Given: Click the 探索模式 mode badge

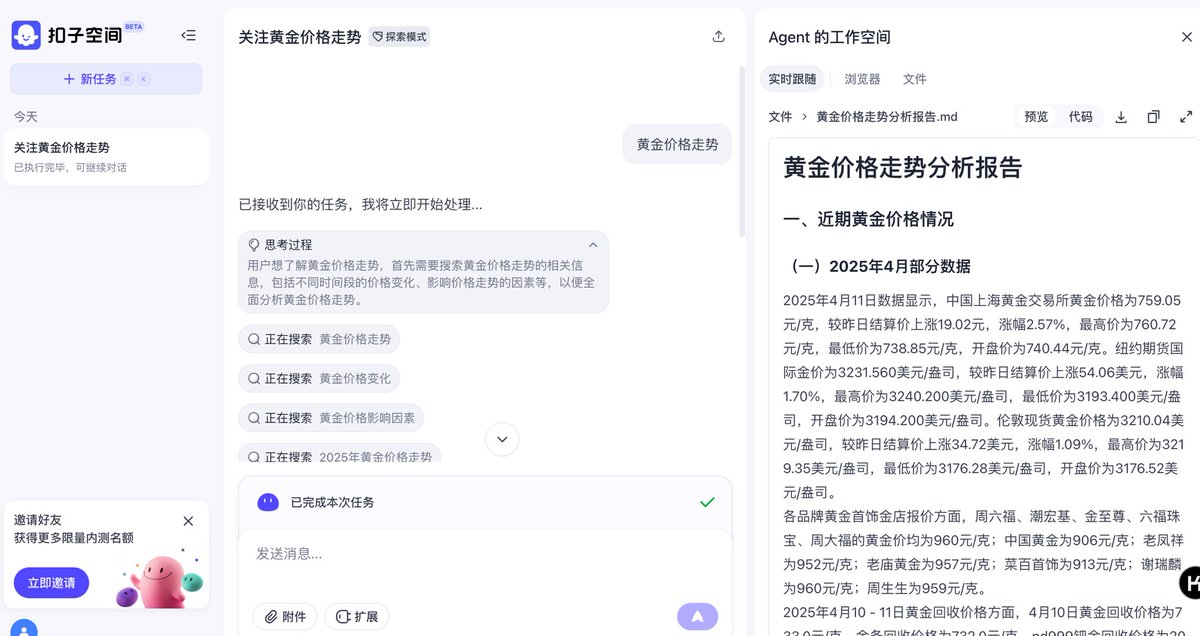Looking at the screenshot, I should tap(399, 37).
